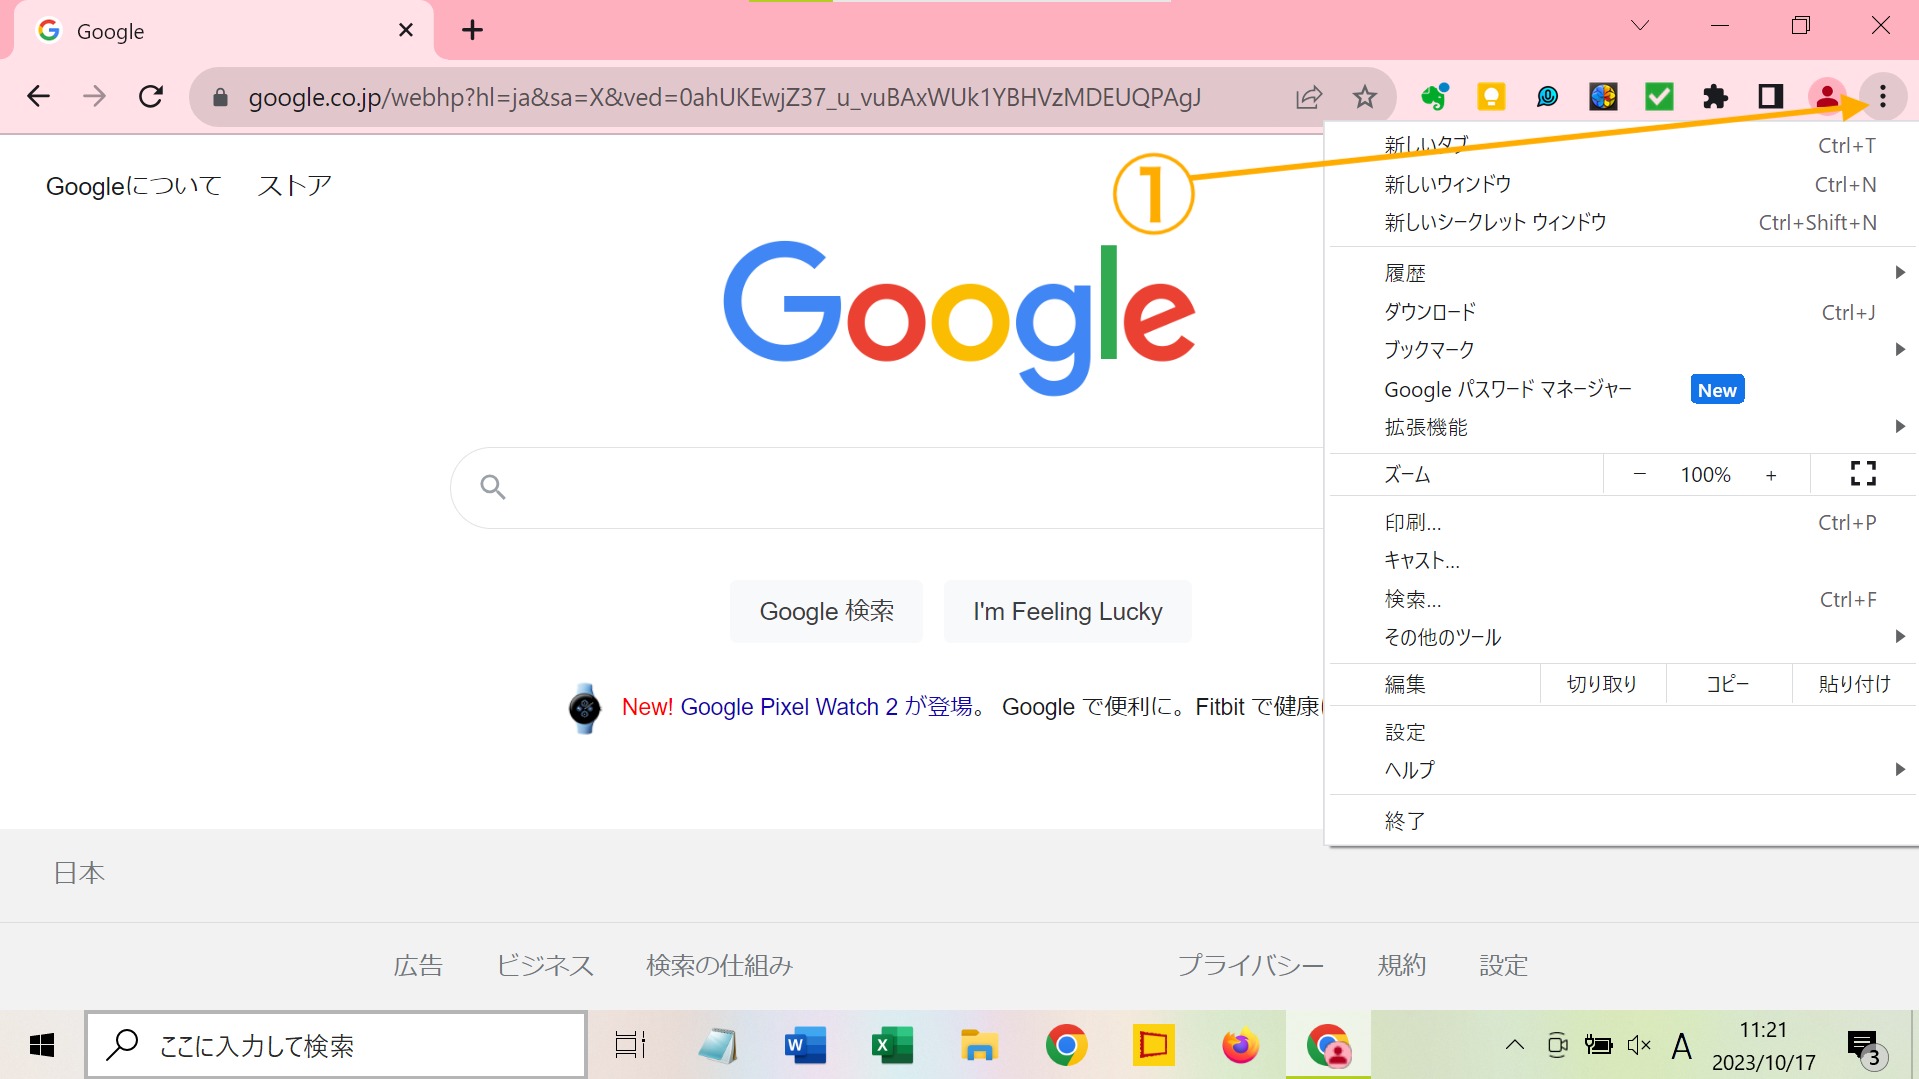The width and height of the screenshot is (1919, 1079).
Task: Open Task View in taskbar
Action: pos(630,1045)
